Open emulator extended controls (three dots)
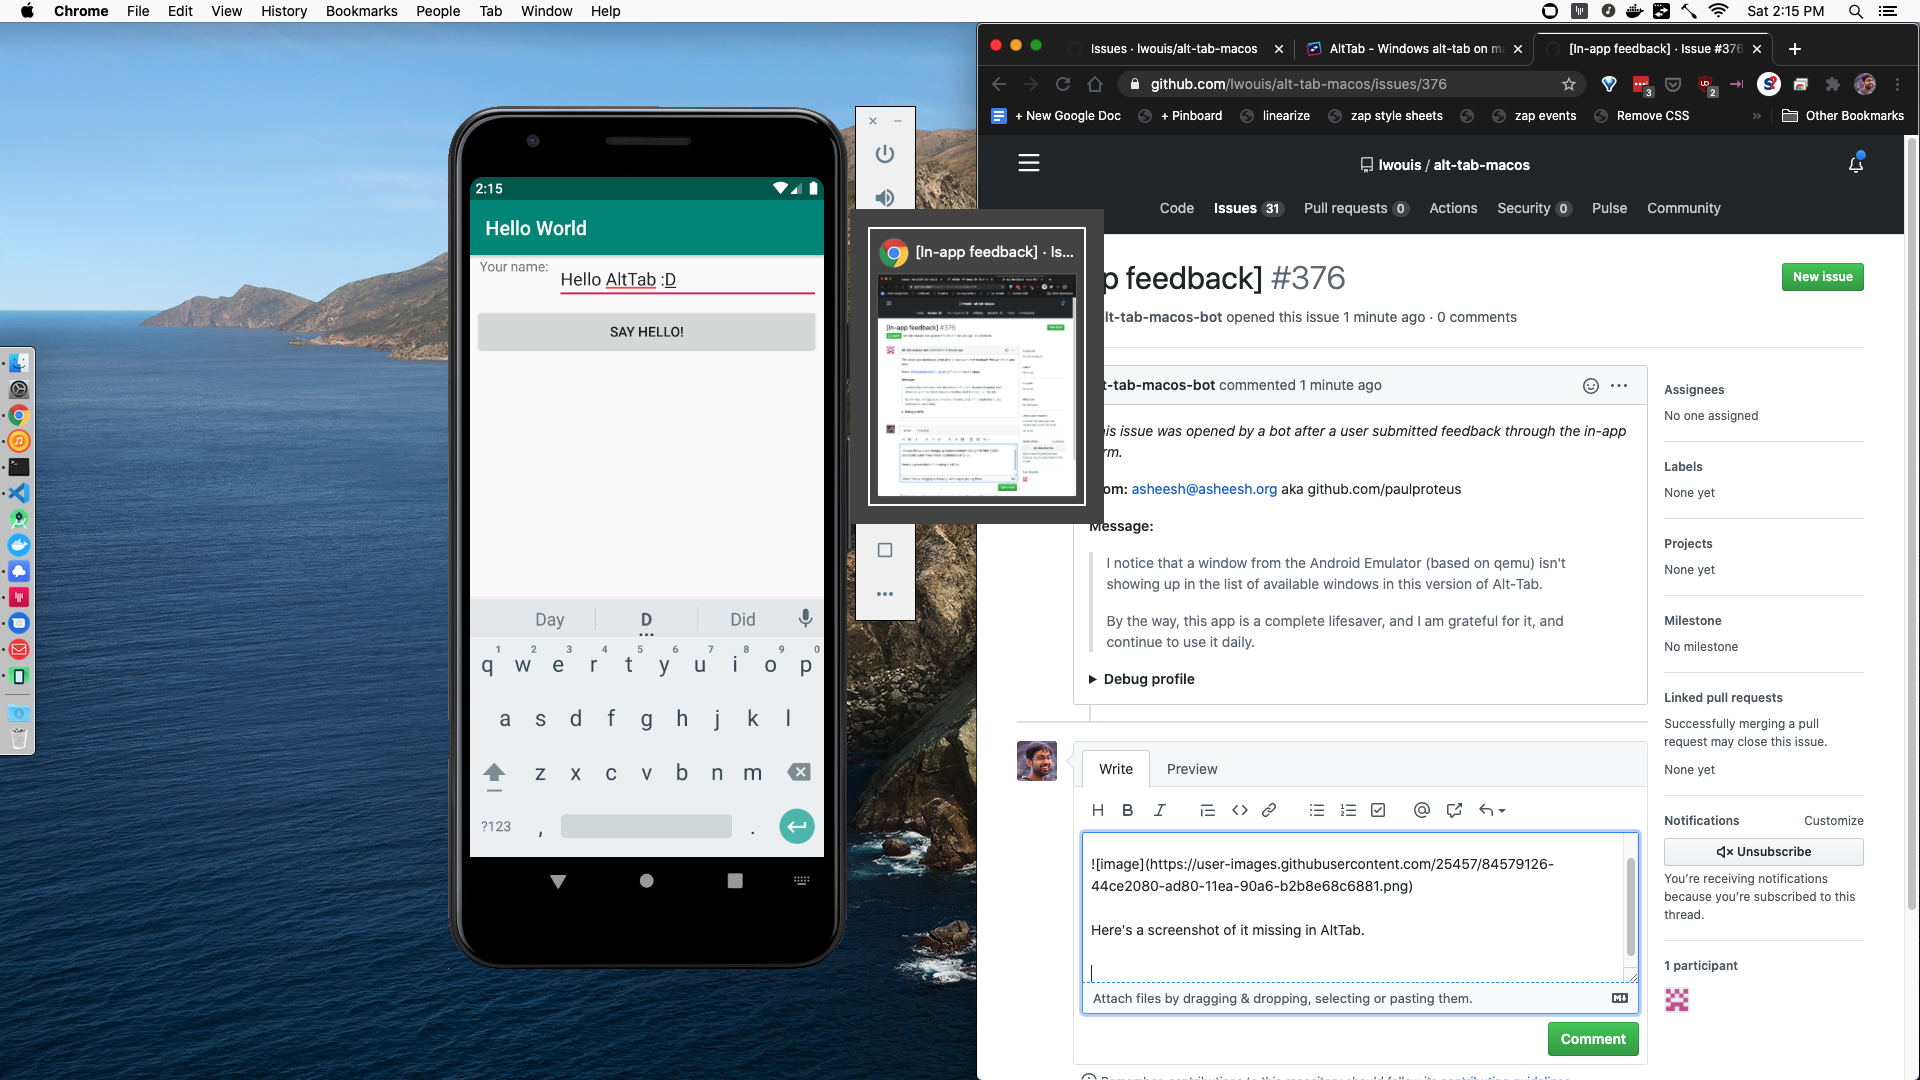Viewport: 1920px width, 1080px height. tap(885, 594)
